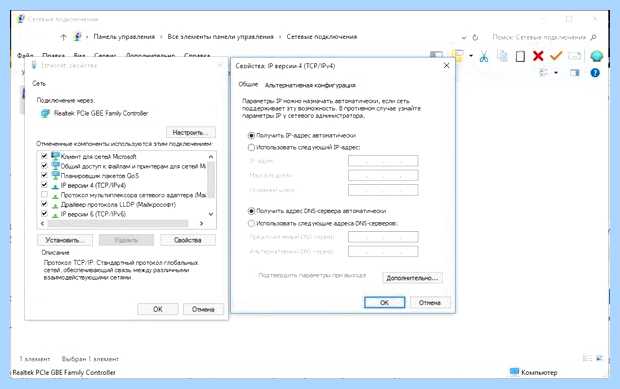Click Отмена in the Ethernet properties dialog
This screenshot has width=620, height=389.
coord(203,309)
